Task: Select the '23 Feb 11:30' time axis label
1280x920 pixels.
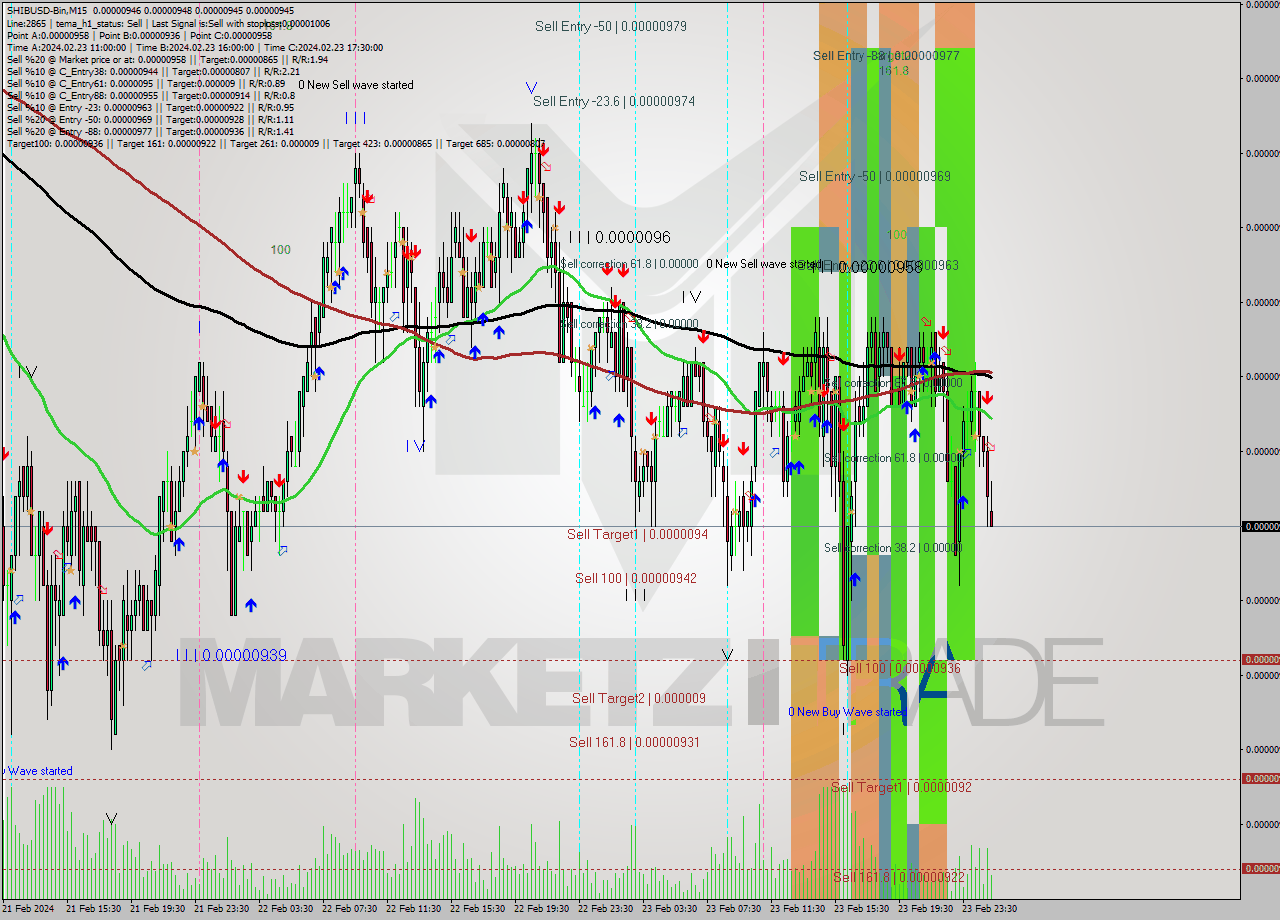Action: click(798, 909)
